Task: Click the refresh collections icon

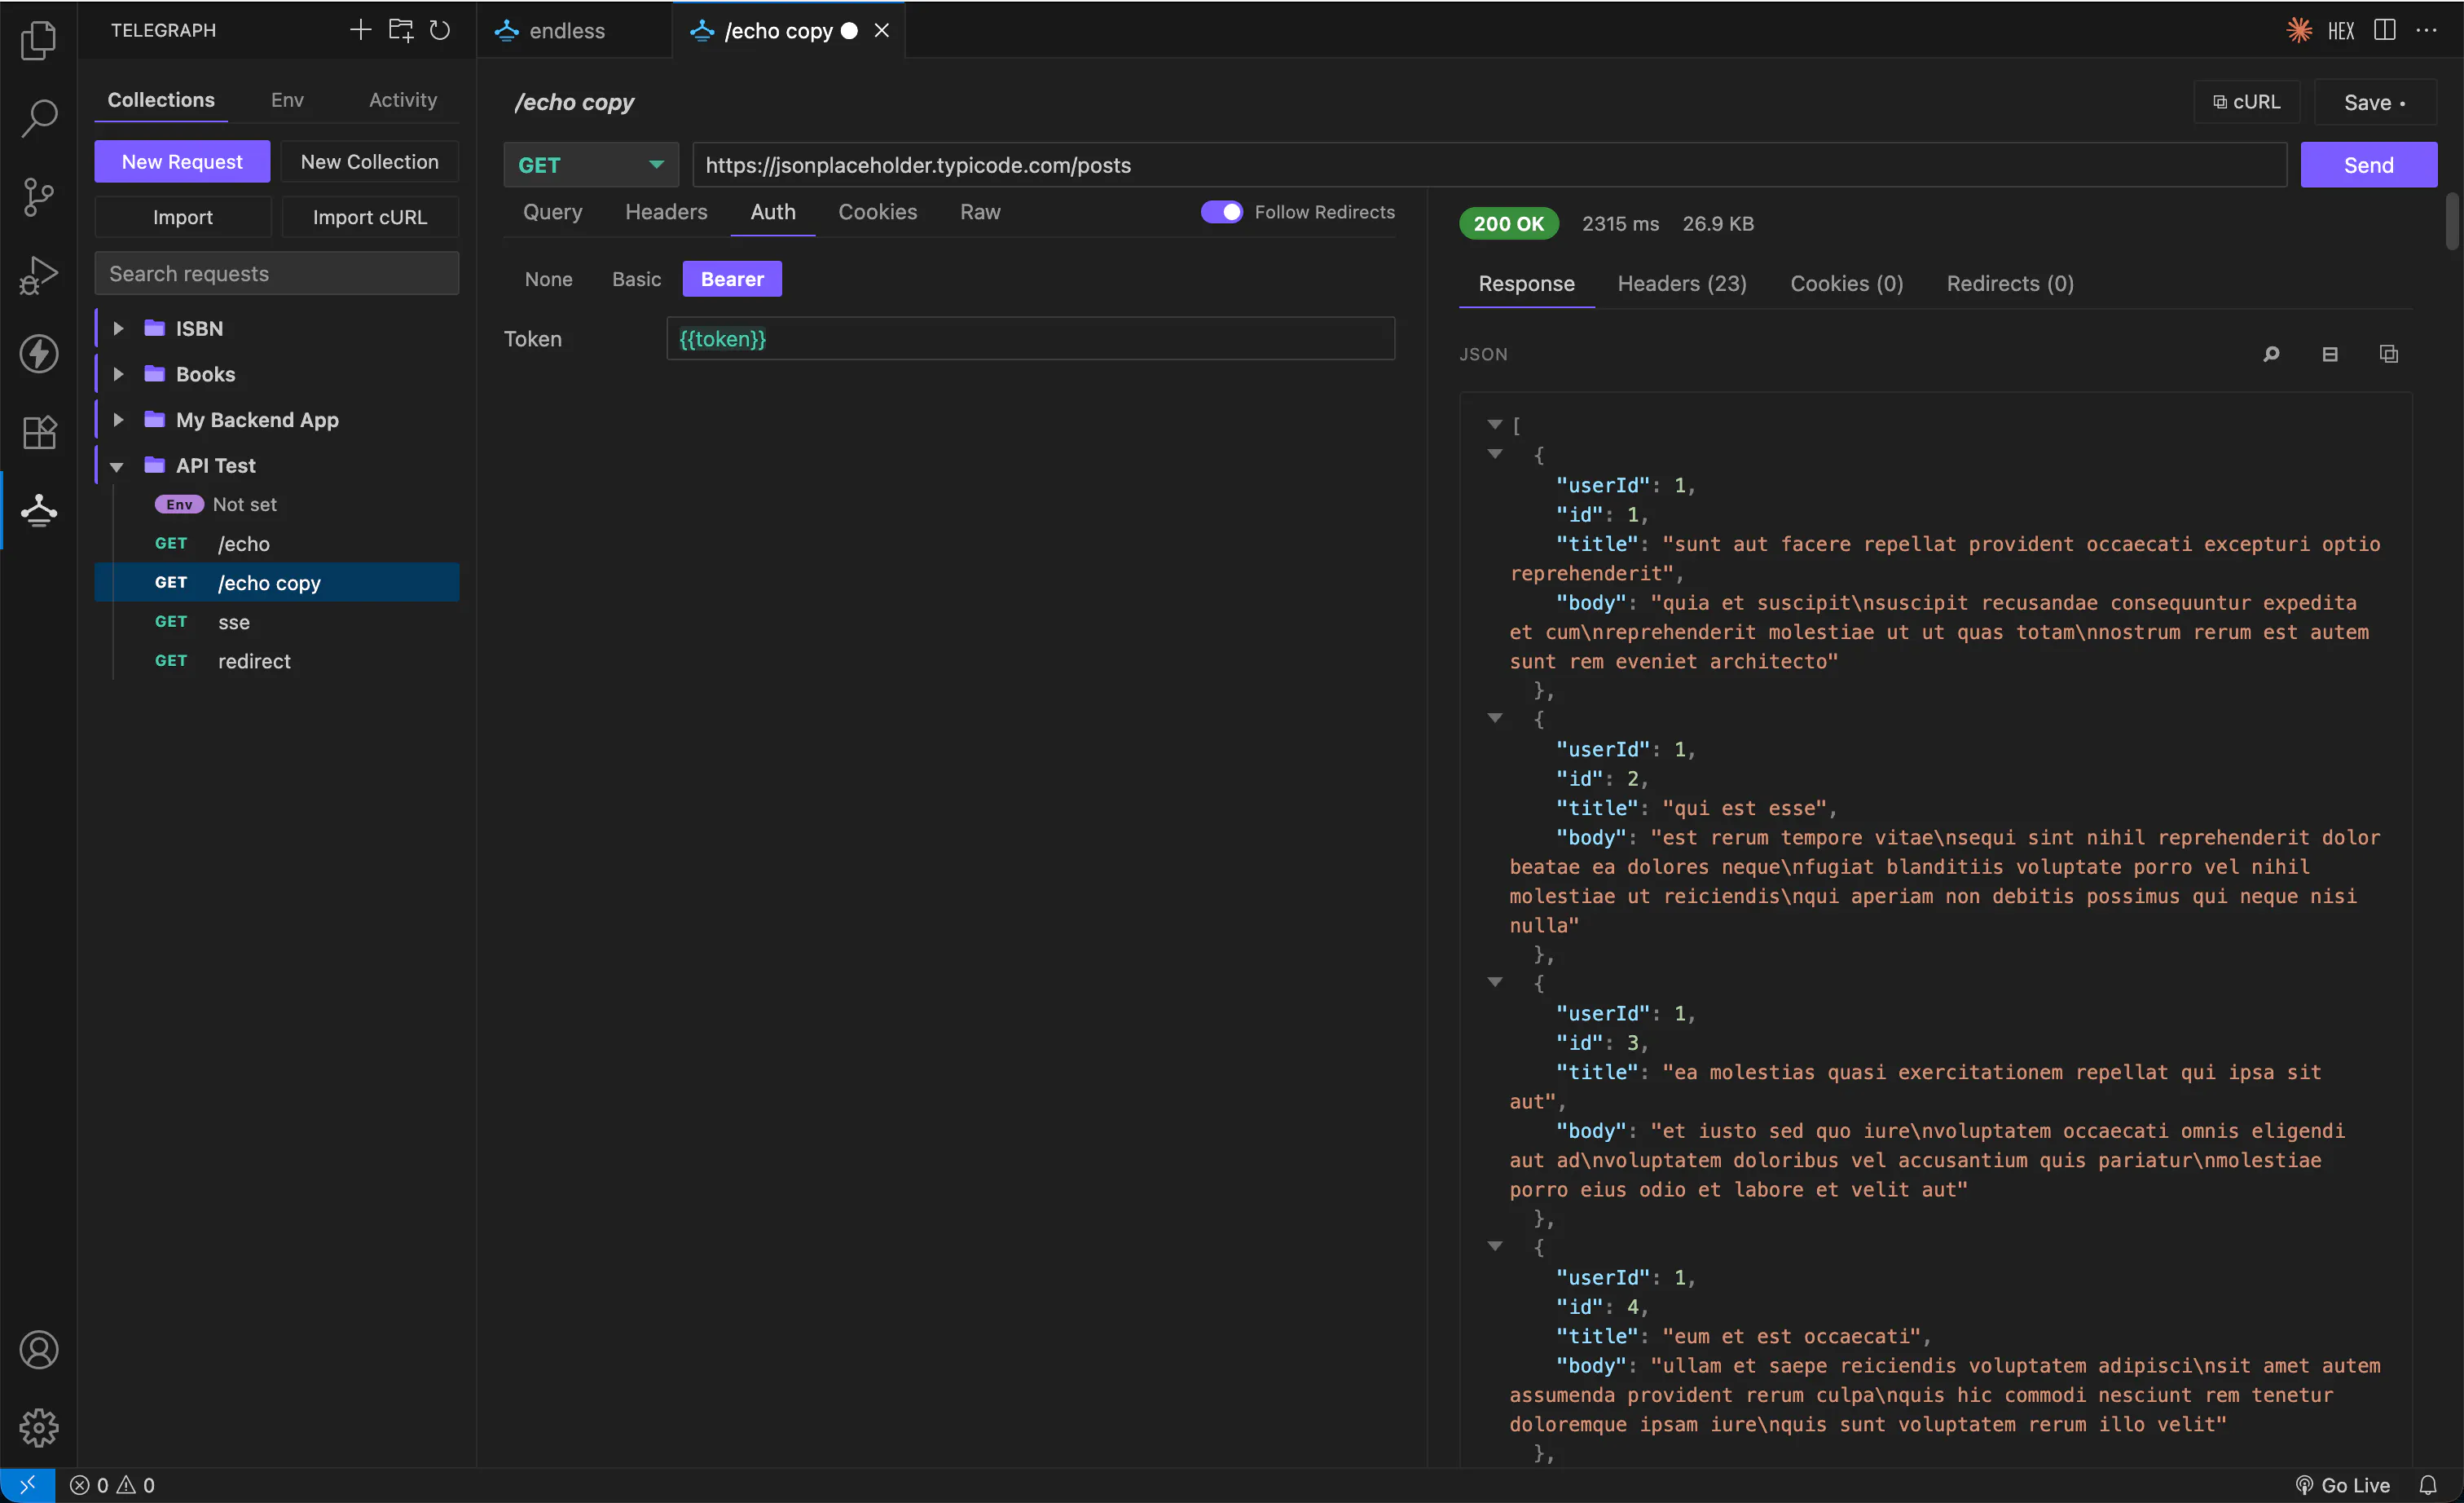Action: click(439, 30)
